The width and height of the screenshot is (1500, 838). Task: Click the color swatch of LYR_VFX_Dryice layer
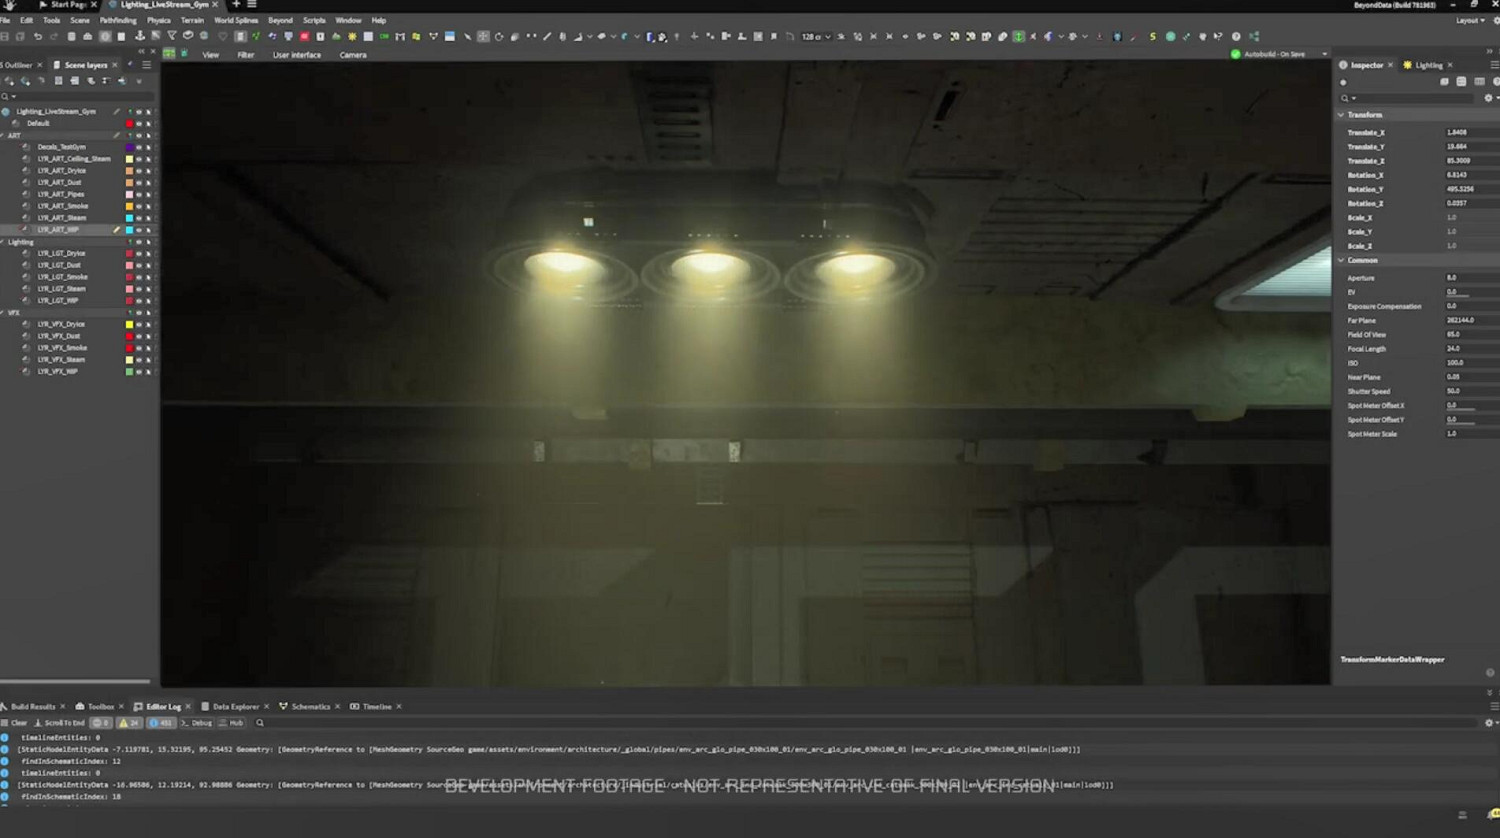[129, 325]
